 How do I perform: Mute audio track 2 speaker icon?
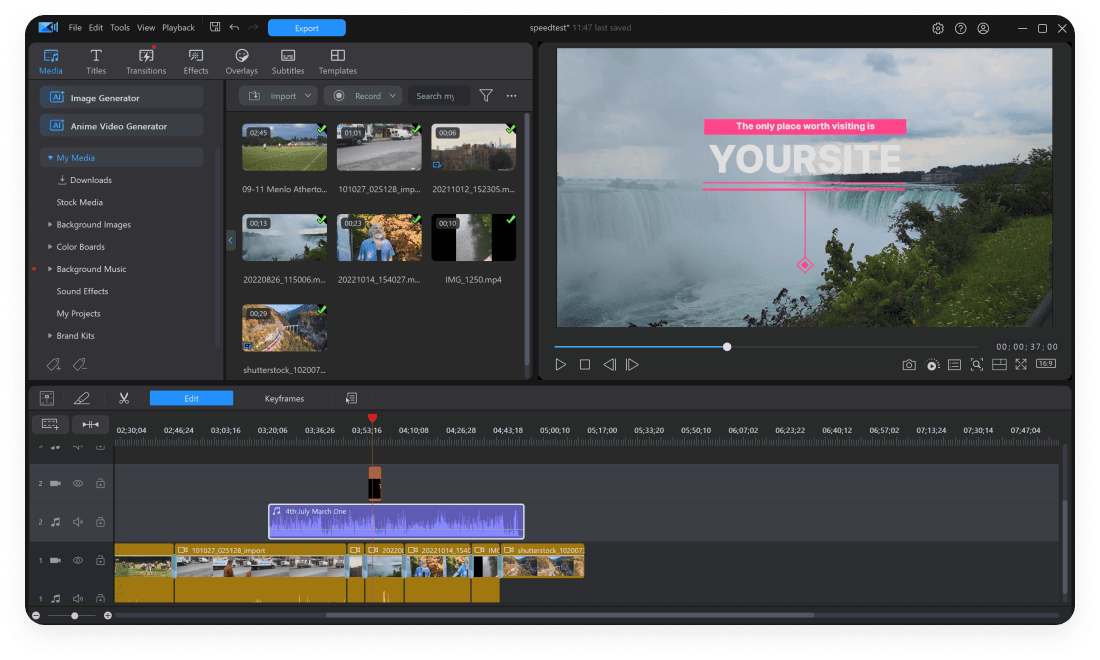(77, 521)
